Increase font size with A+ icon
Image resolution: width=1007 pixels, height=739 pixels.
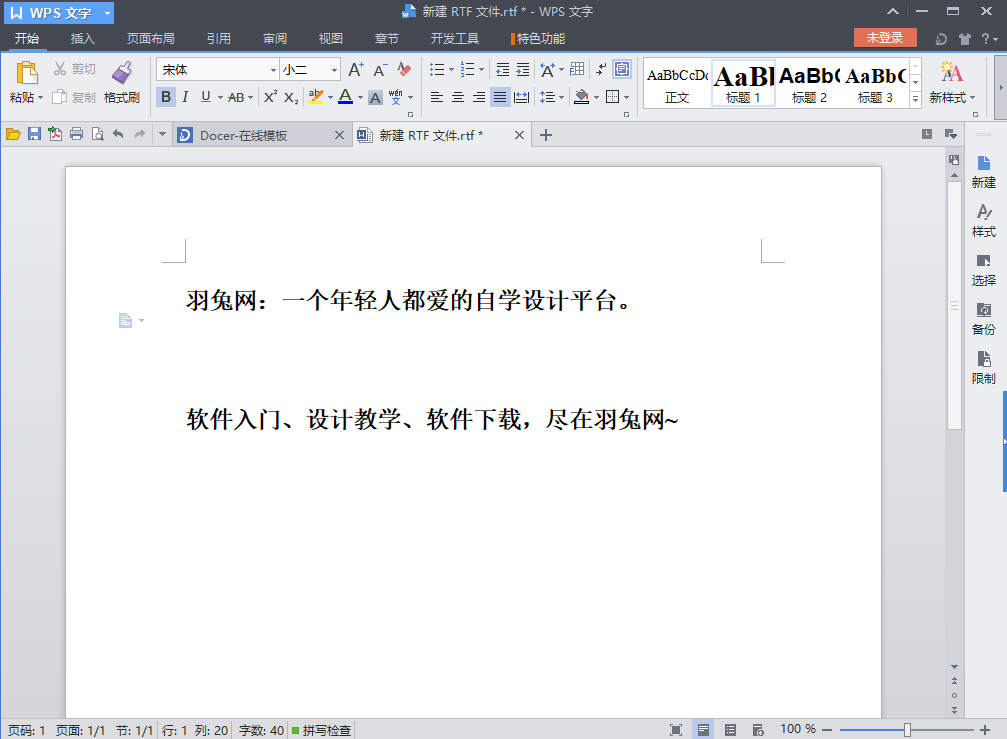pyautogui.click(x=356, y=69)
